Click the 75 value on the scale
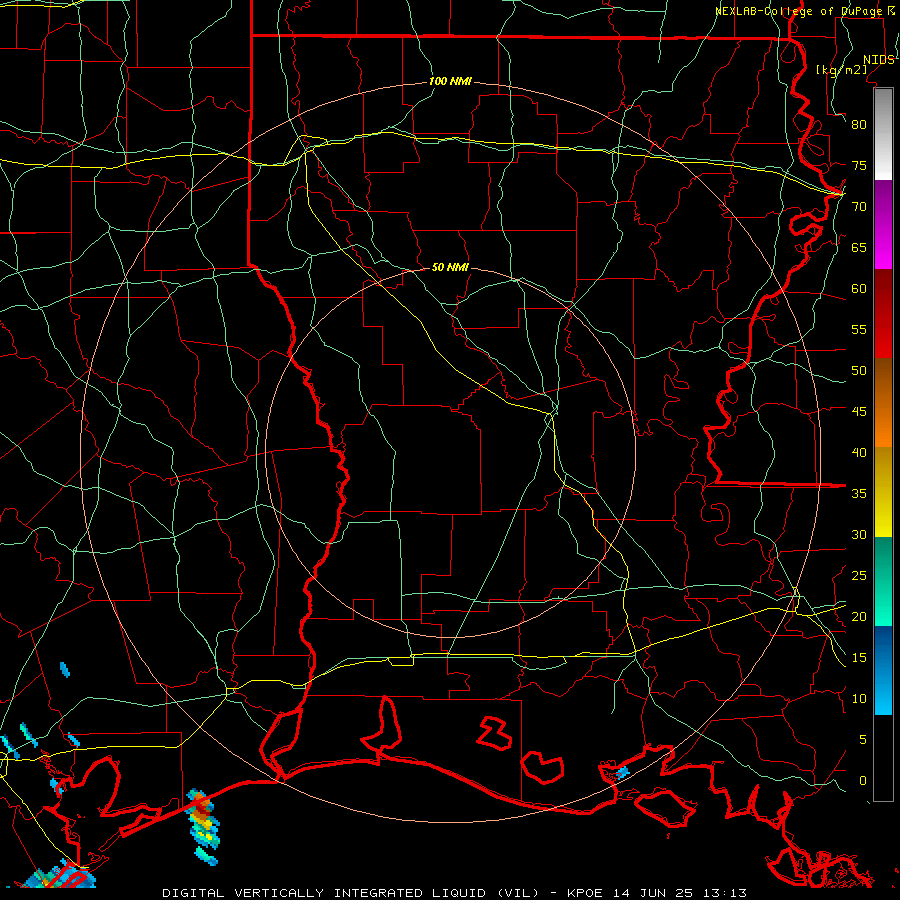900x900 pixels. pos(859,165)
